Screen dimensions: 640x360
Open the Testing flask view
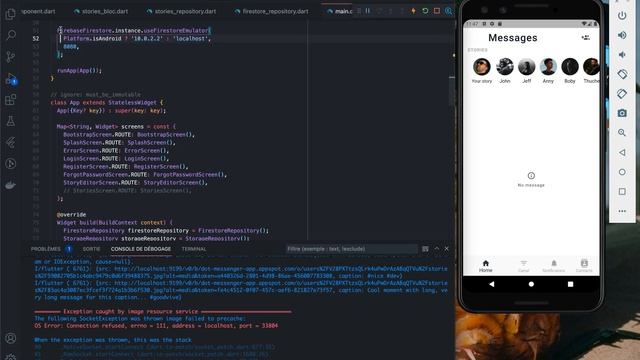point(11,121)
